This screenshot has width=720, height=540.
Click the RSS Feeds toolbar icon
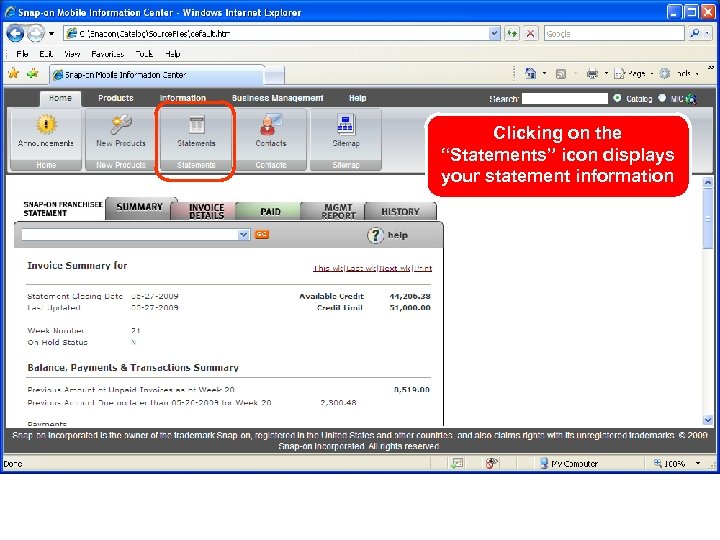561,73
